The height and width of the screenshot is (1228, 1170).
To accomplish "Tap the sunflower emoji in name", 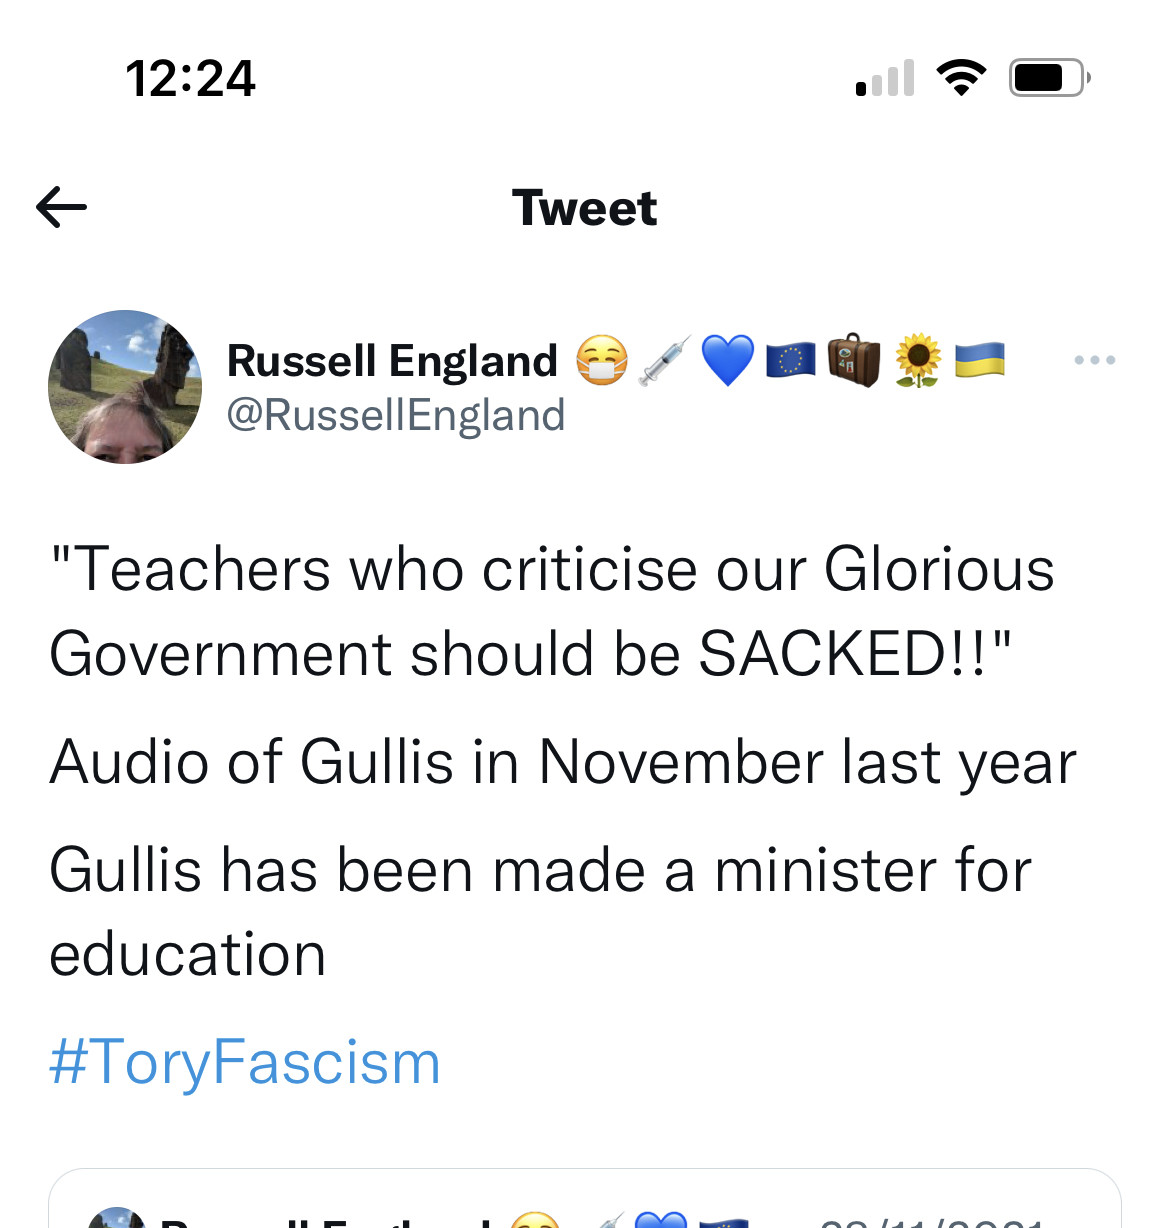I will pos(918,361).
